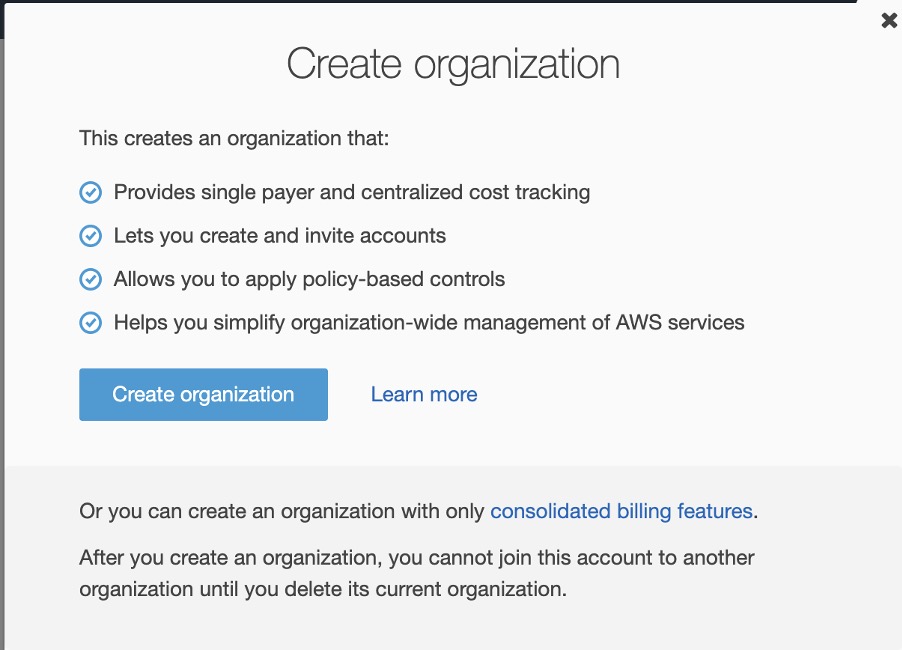Click the dimmed backdrop strip left of dialog
Screen dimensions: 902x650
pyautogui.click(x=2, y=300)
